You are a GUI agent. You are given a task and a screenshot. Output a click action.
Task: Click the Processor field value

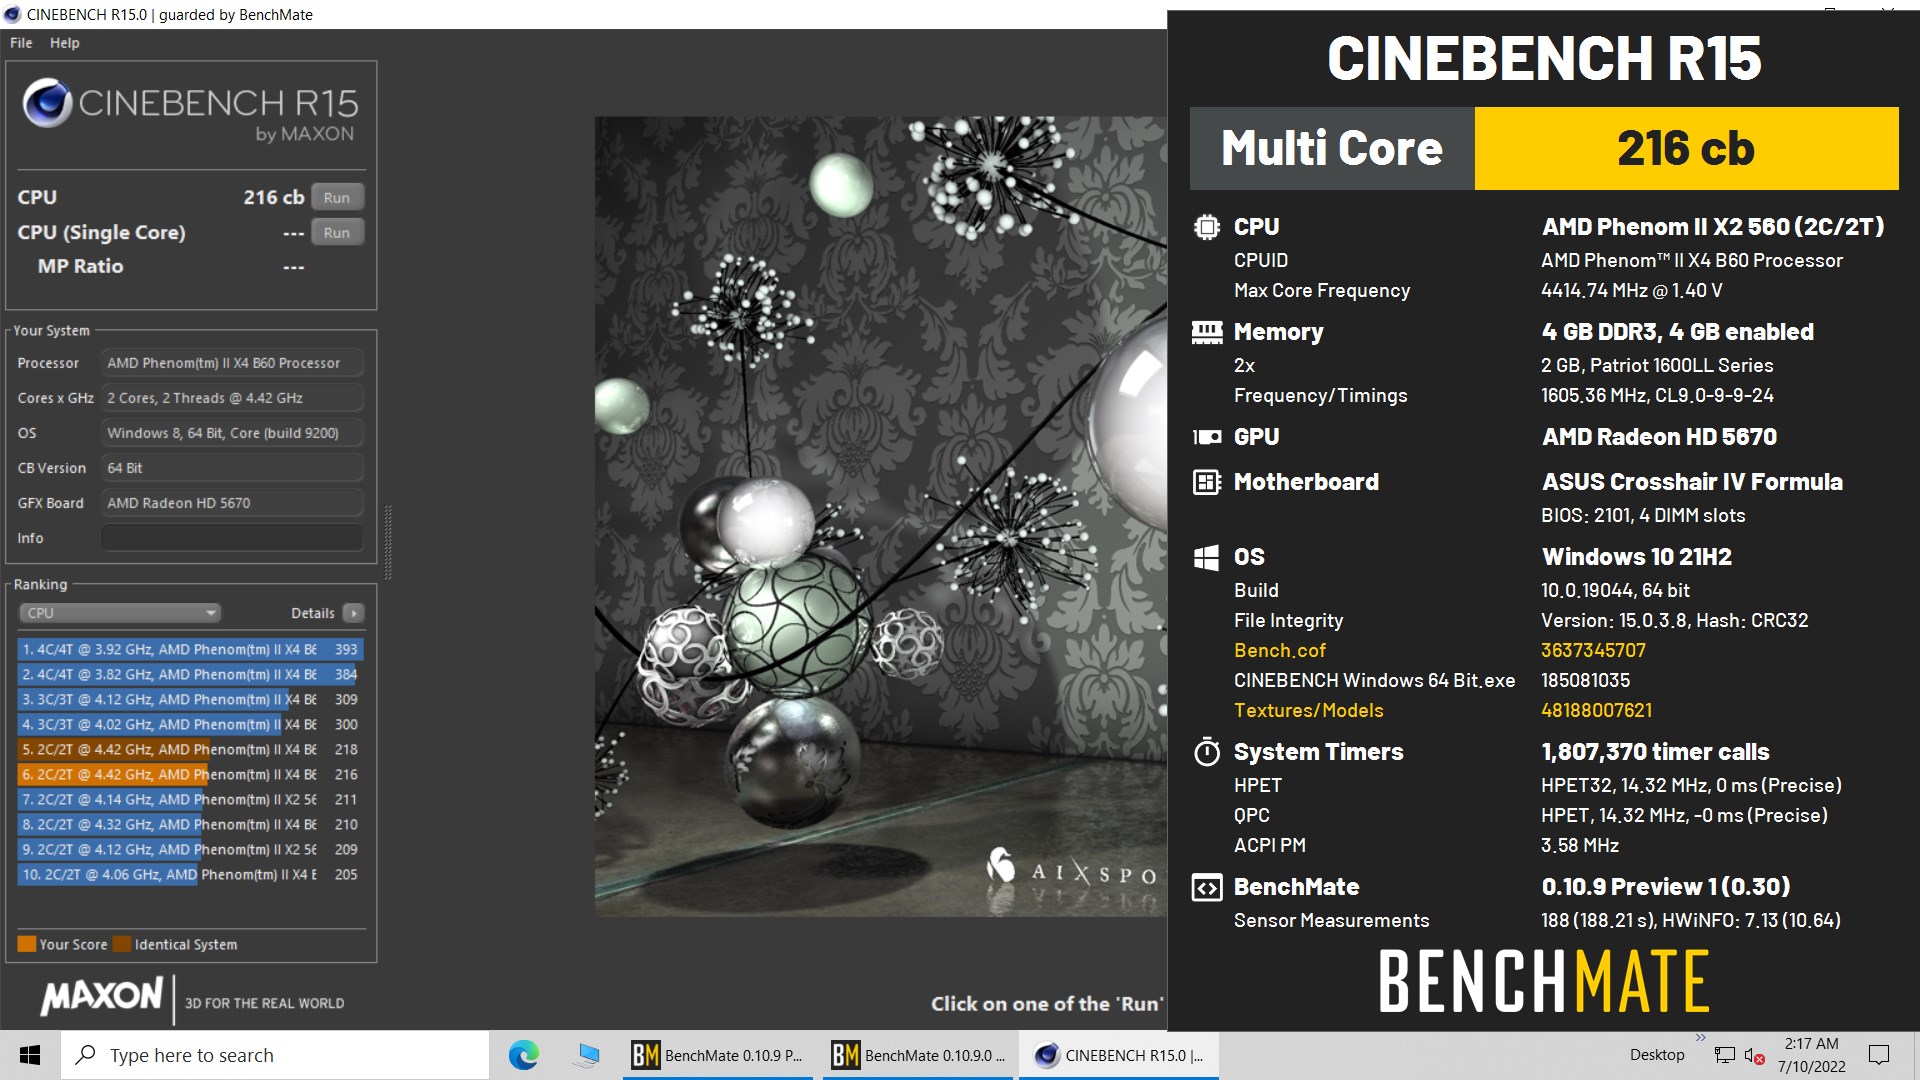[232, 363]
